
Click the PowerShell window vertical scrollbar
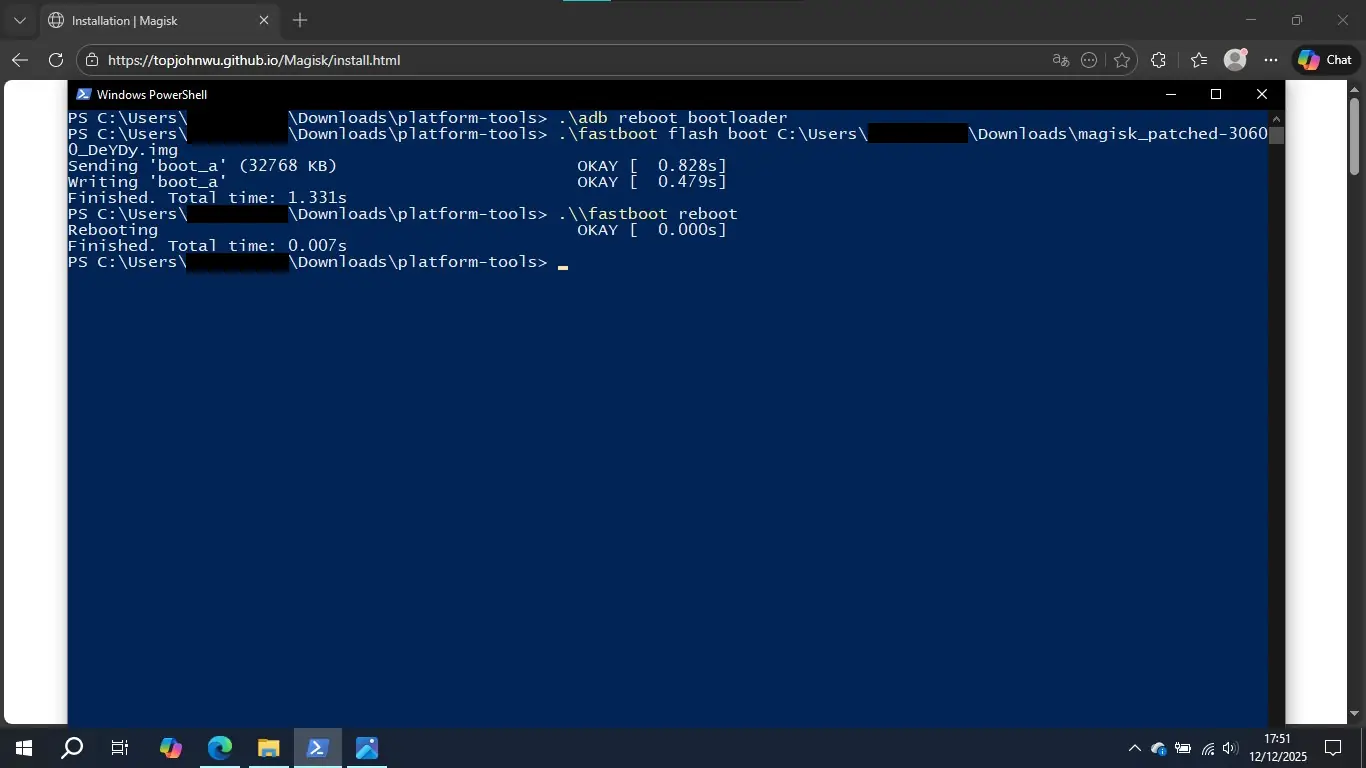(1276, 400)
